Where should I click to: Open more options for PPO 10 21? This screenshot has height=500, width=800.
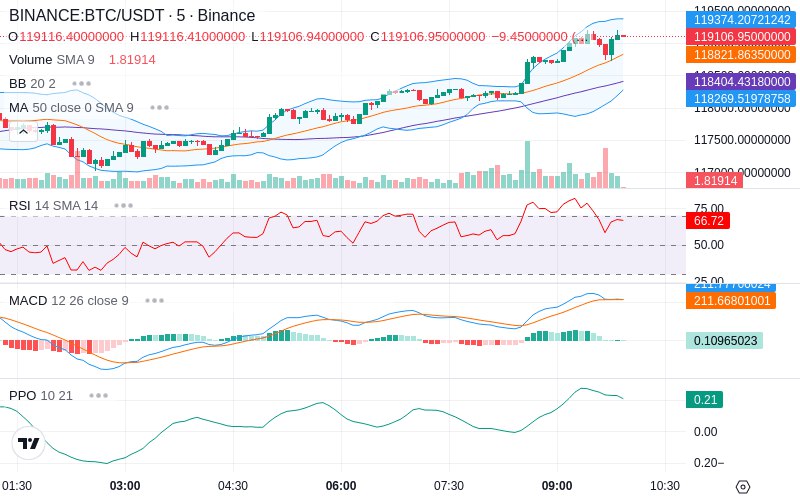(98, 395)
